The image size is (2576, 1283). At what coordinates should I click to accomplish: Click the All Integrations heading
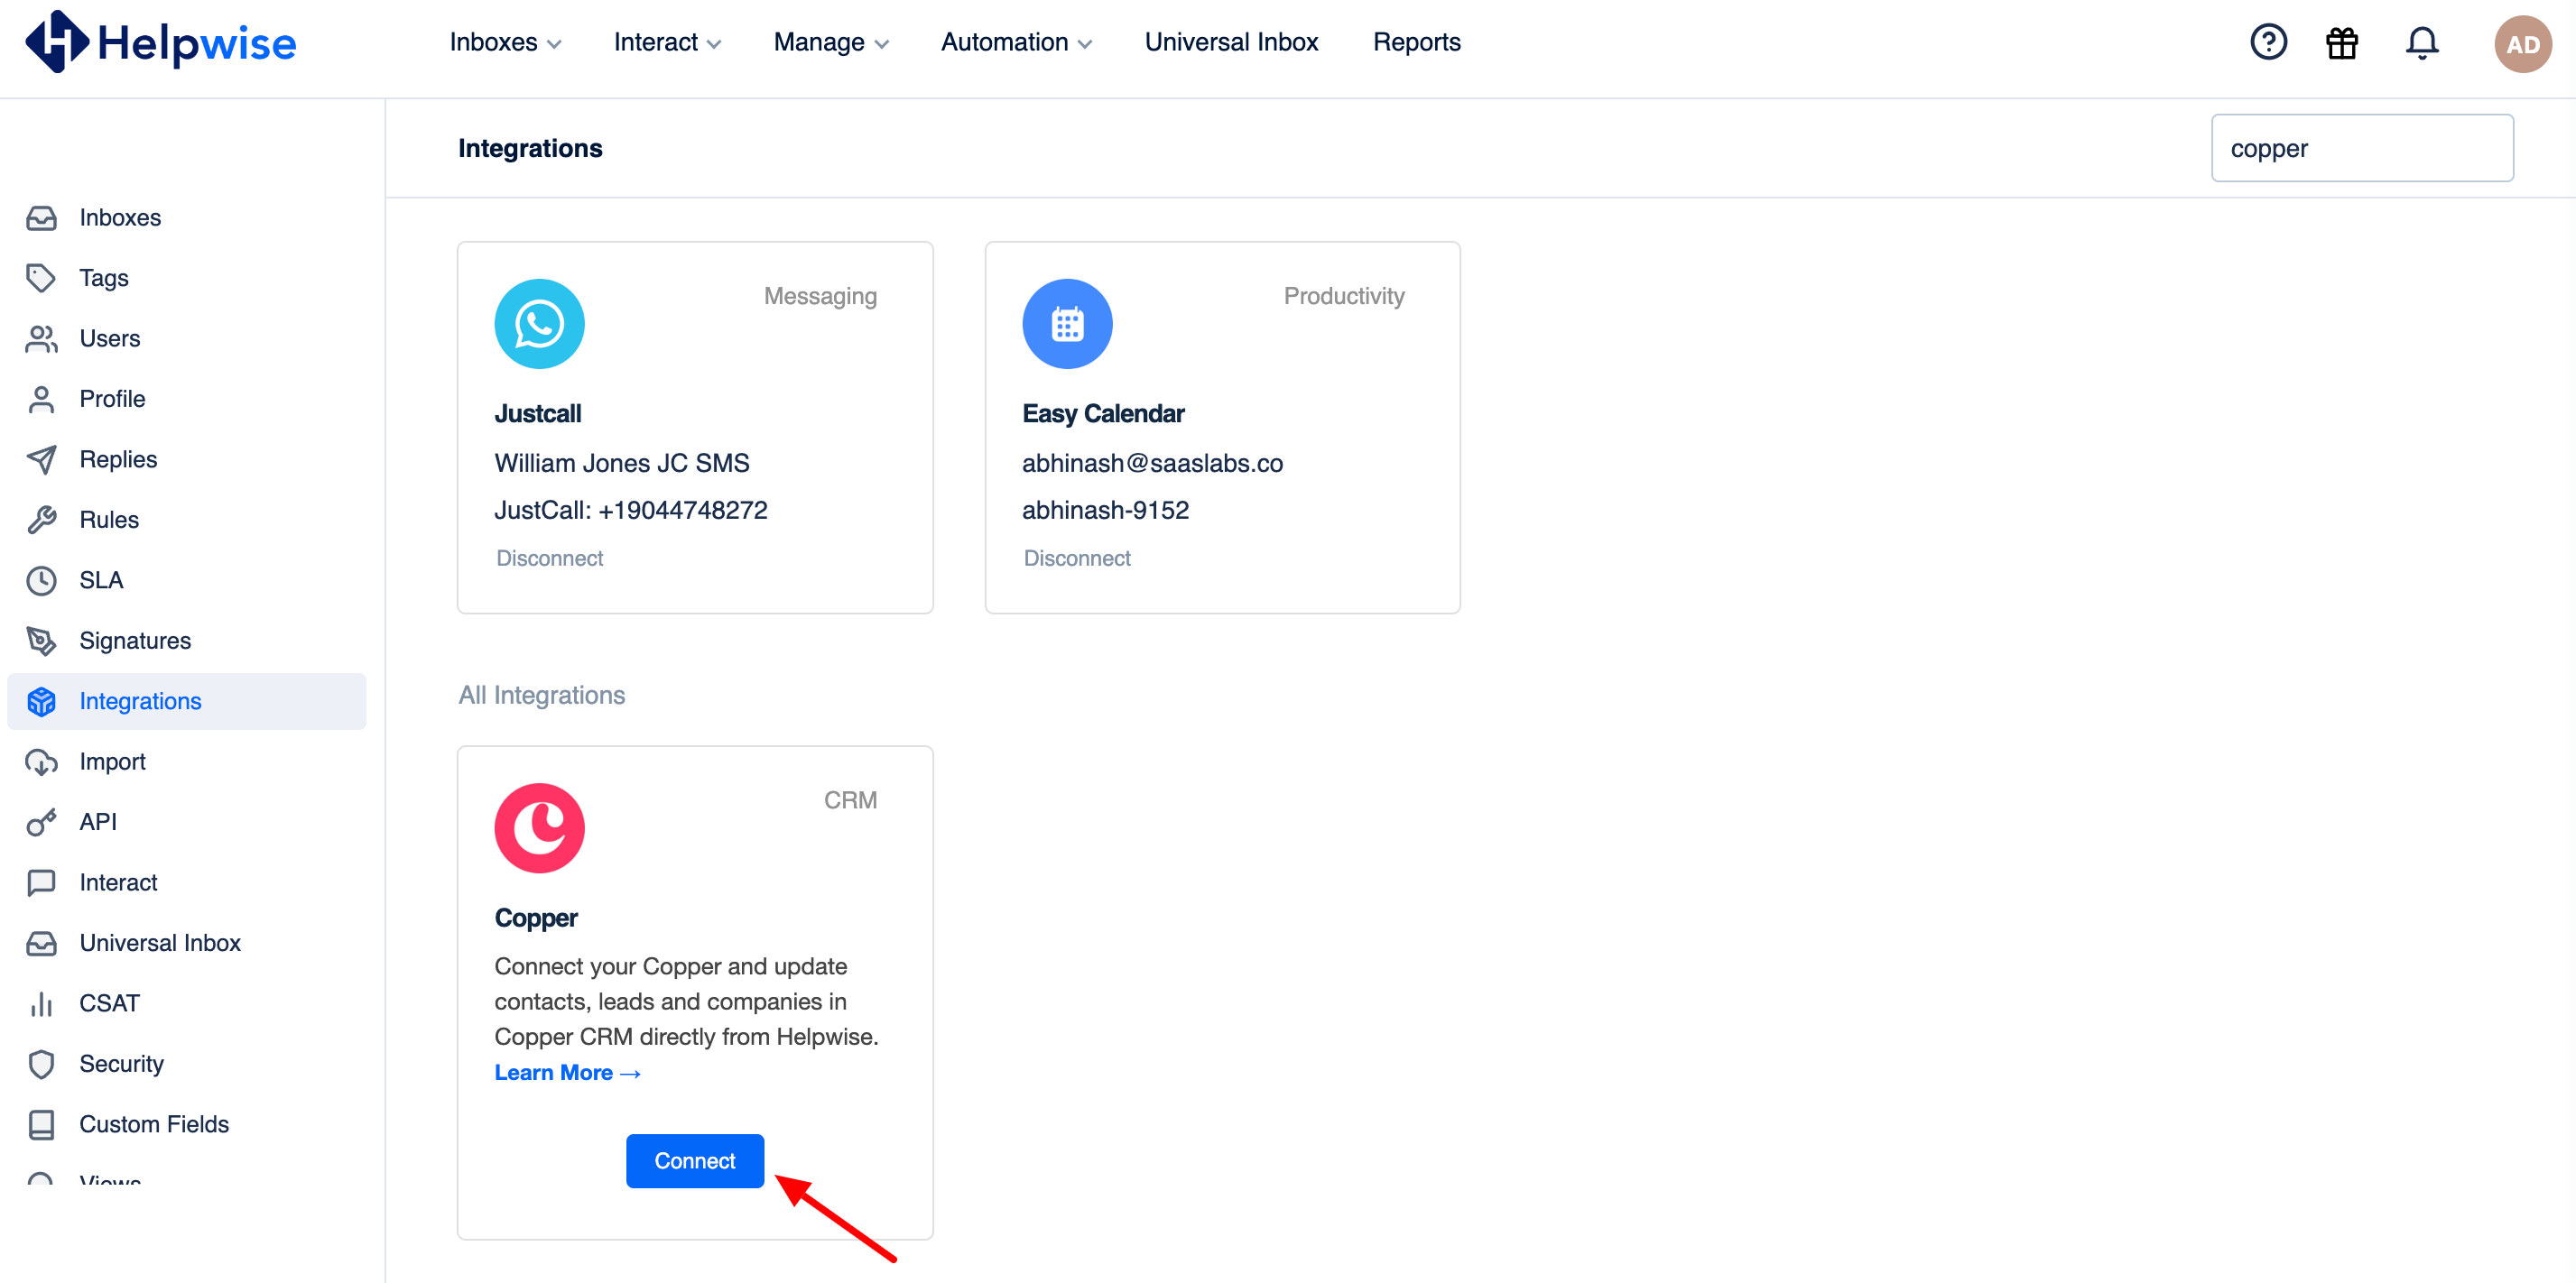541,695
